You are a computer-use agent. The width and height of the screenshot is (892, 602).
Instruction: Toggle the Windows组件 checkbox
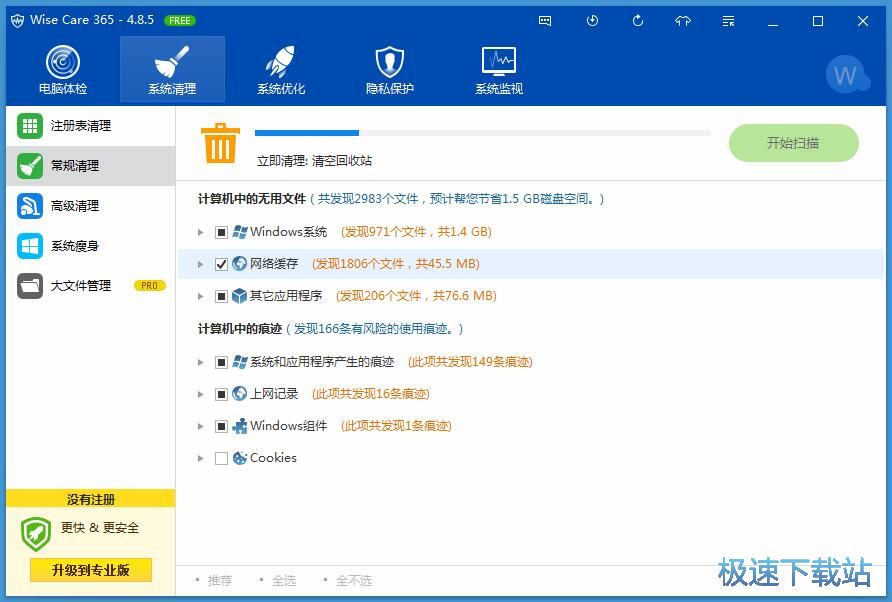221,426
